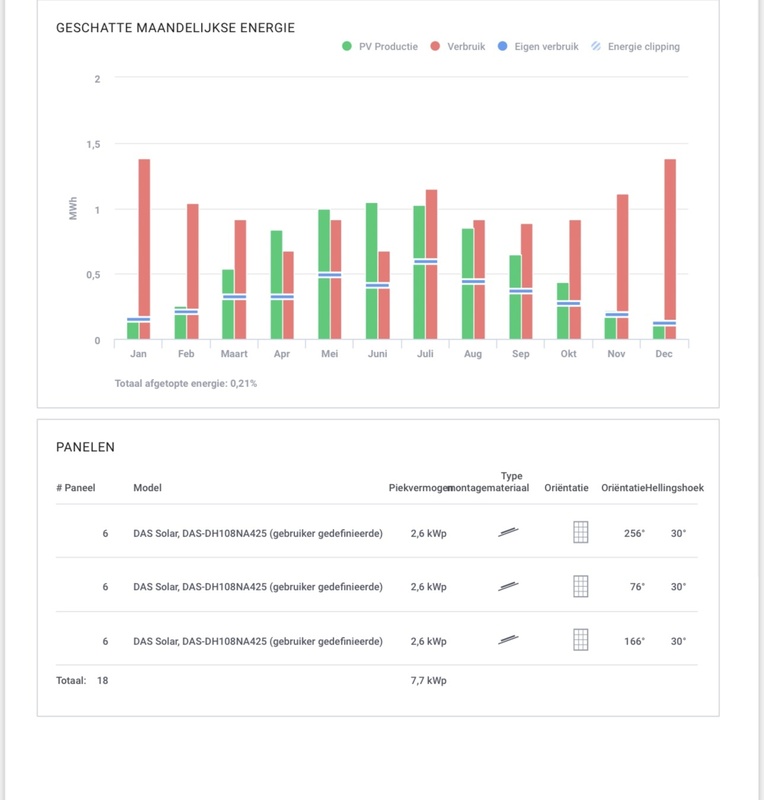The height and width of the screenshot is (800, 764).
Task: Click the Hellingshoek column header
Action: (675, 488)
